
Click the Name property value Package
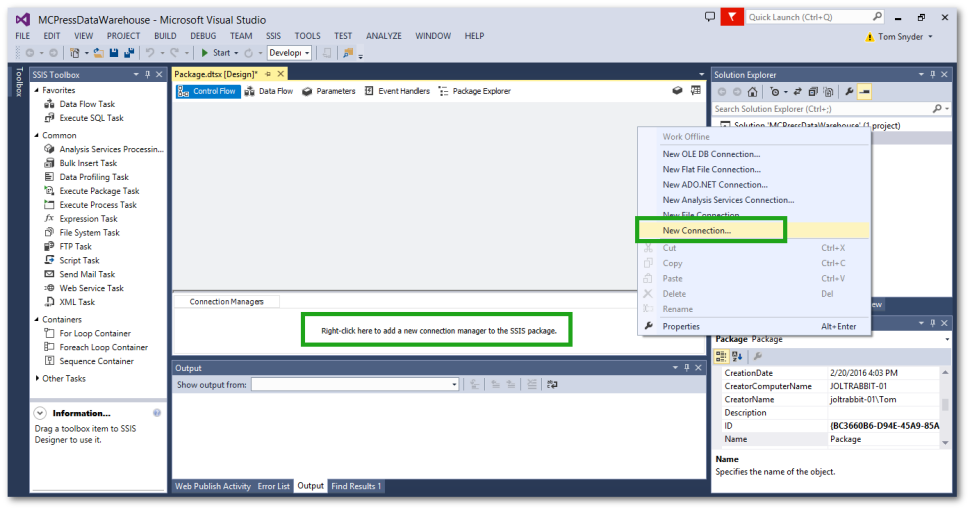pyautogui.click(x=885, y=439)
